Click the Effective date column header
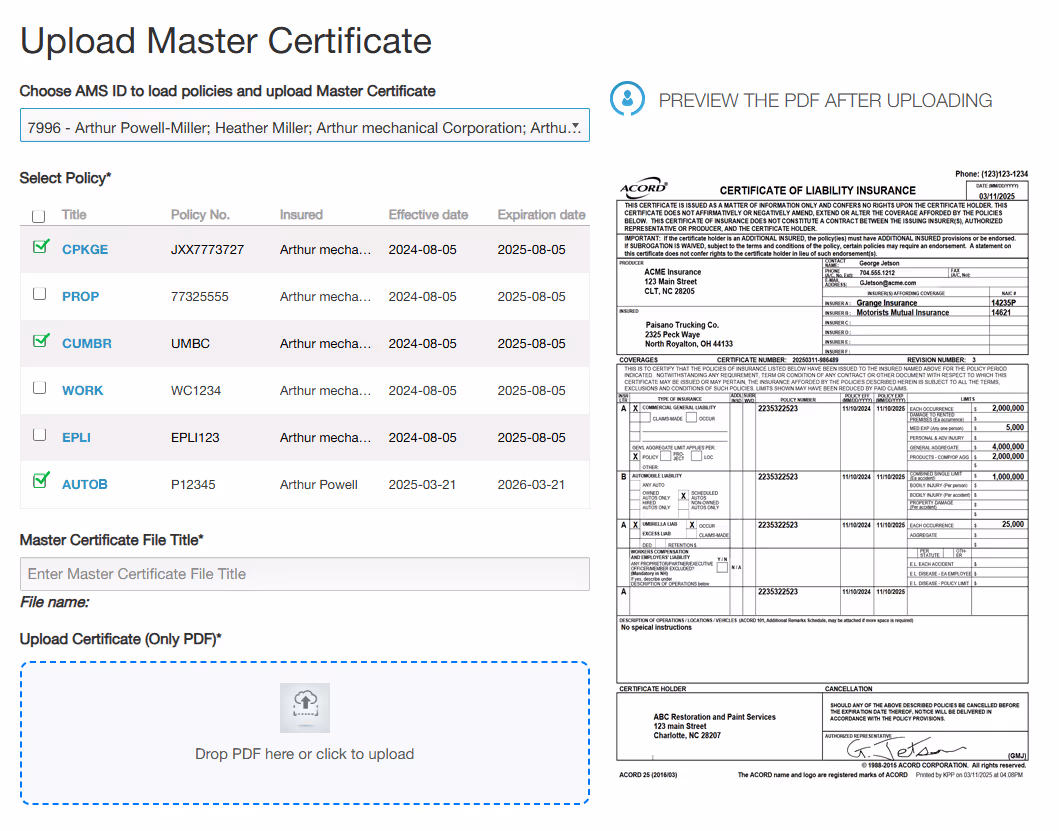Viewport: 1059px width, 831px height. [428, 215]
